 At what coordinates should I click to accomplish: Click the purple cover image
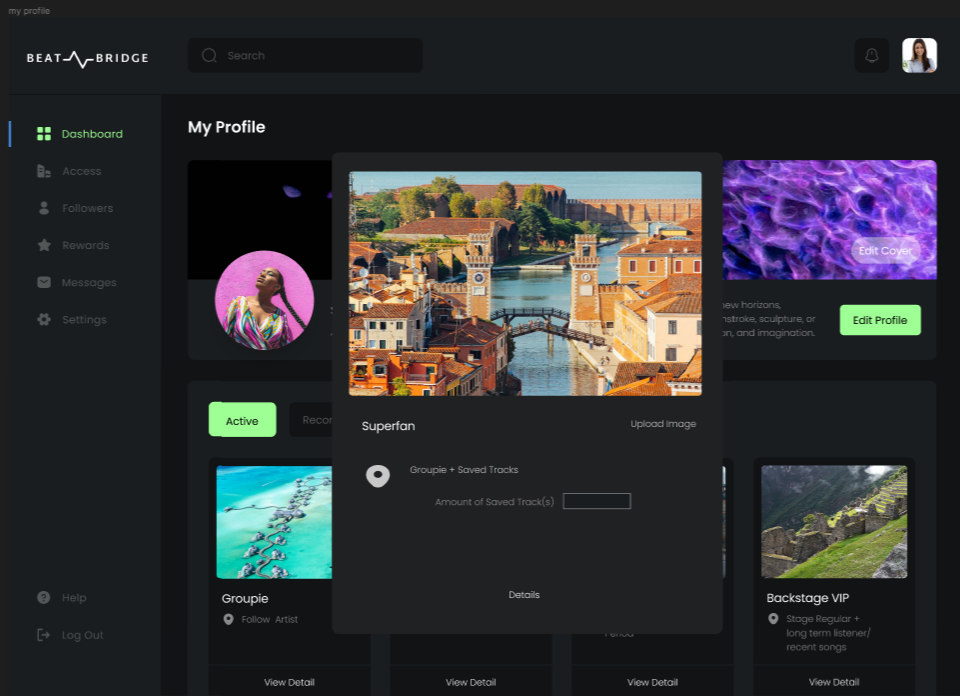pos(830,220)
